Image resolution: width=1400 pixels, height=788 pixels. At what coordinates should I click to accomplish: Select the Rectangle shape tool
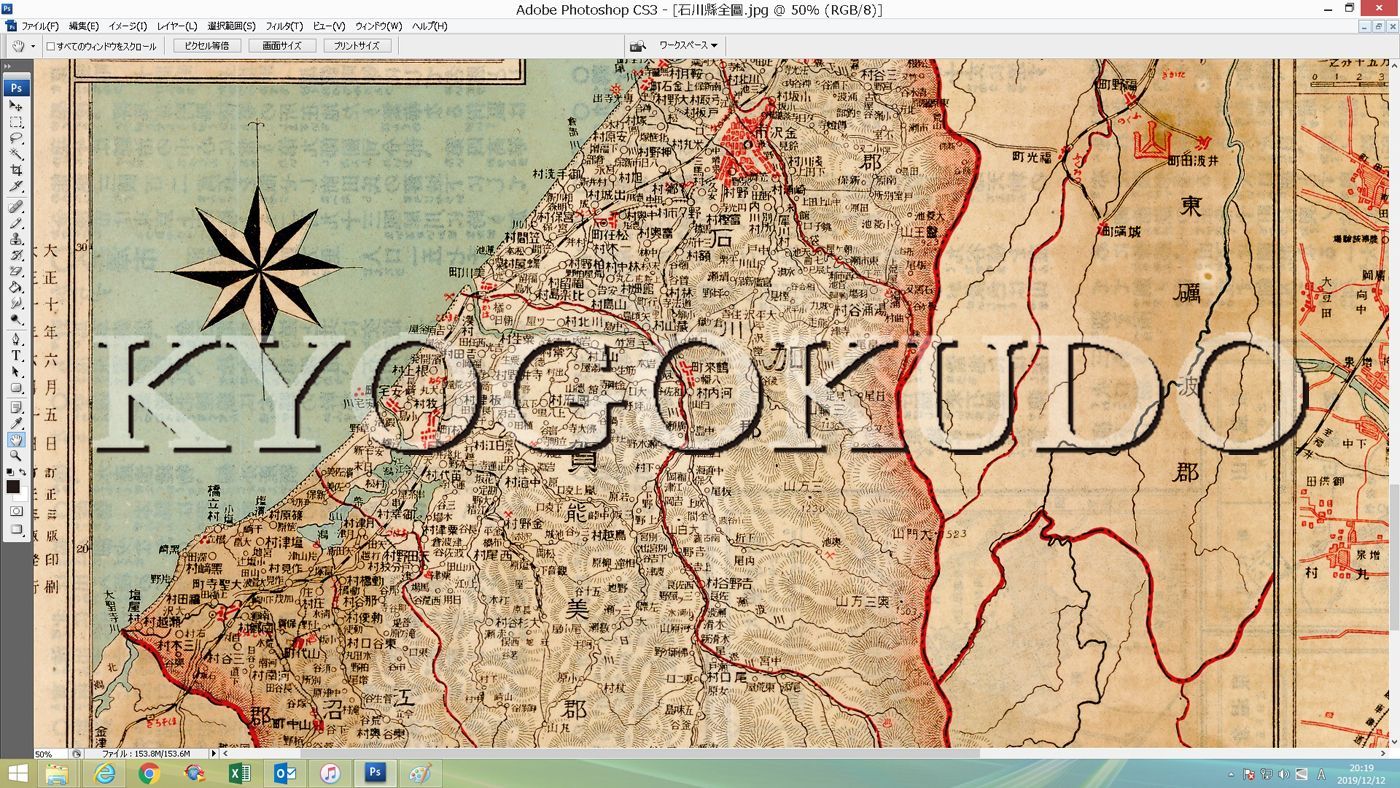(16, 387)
